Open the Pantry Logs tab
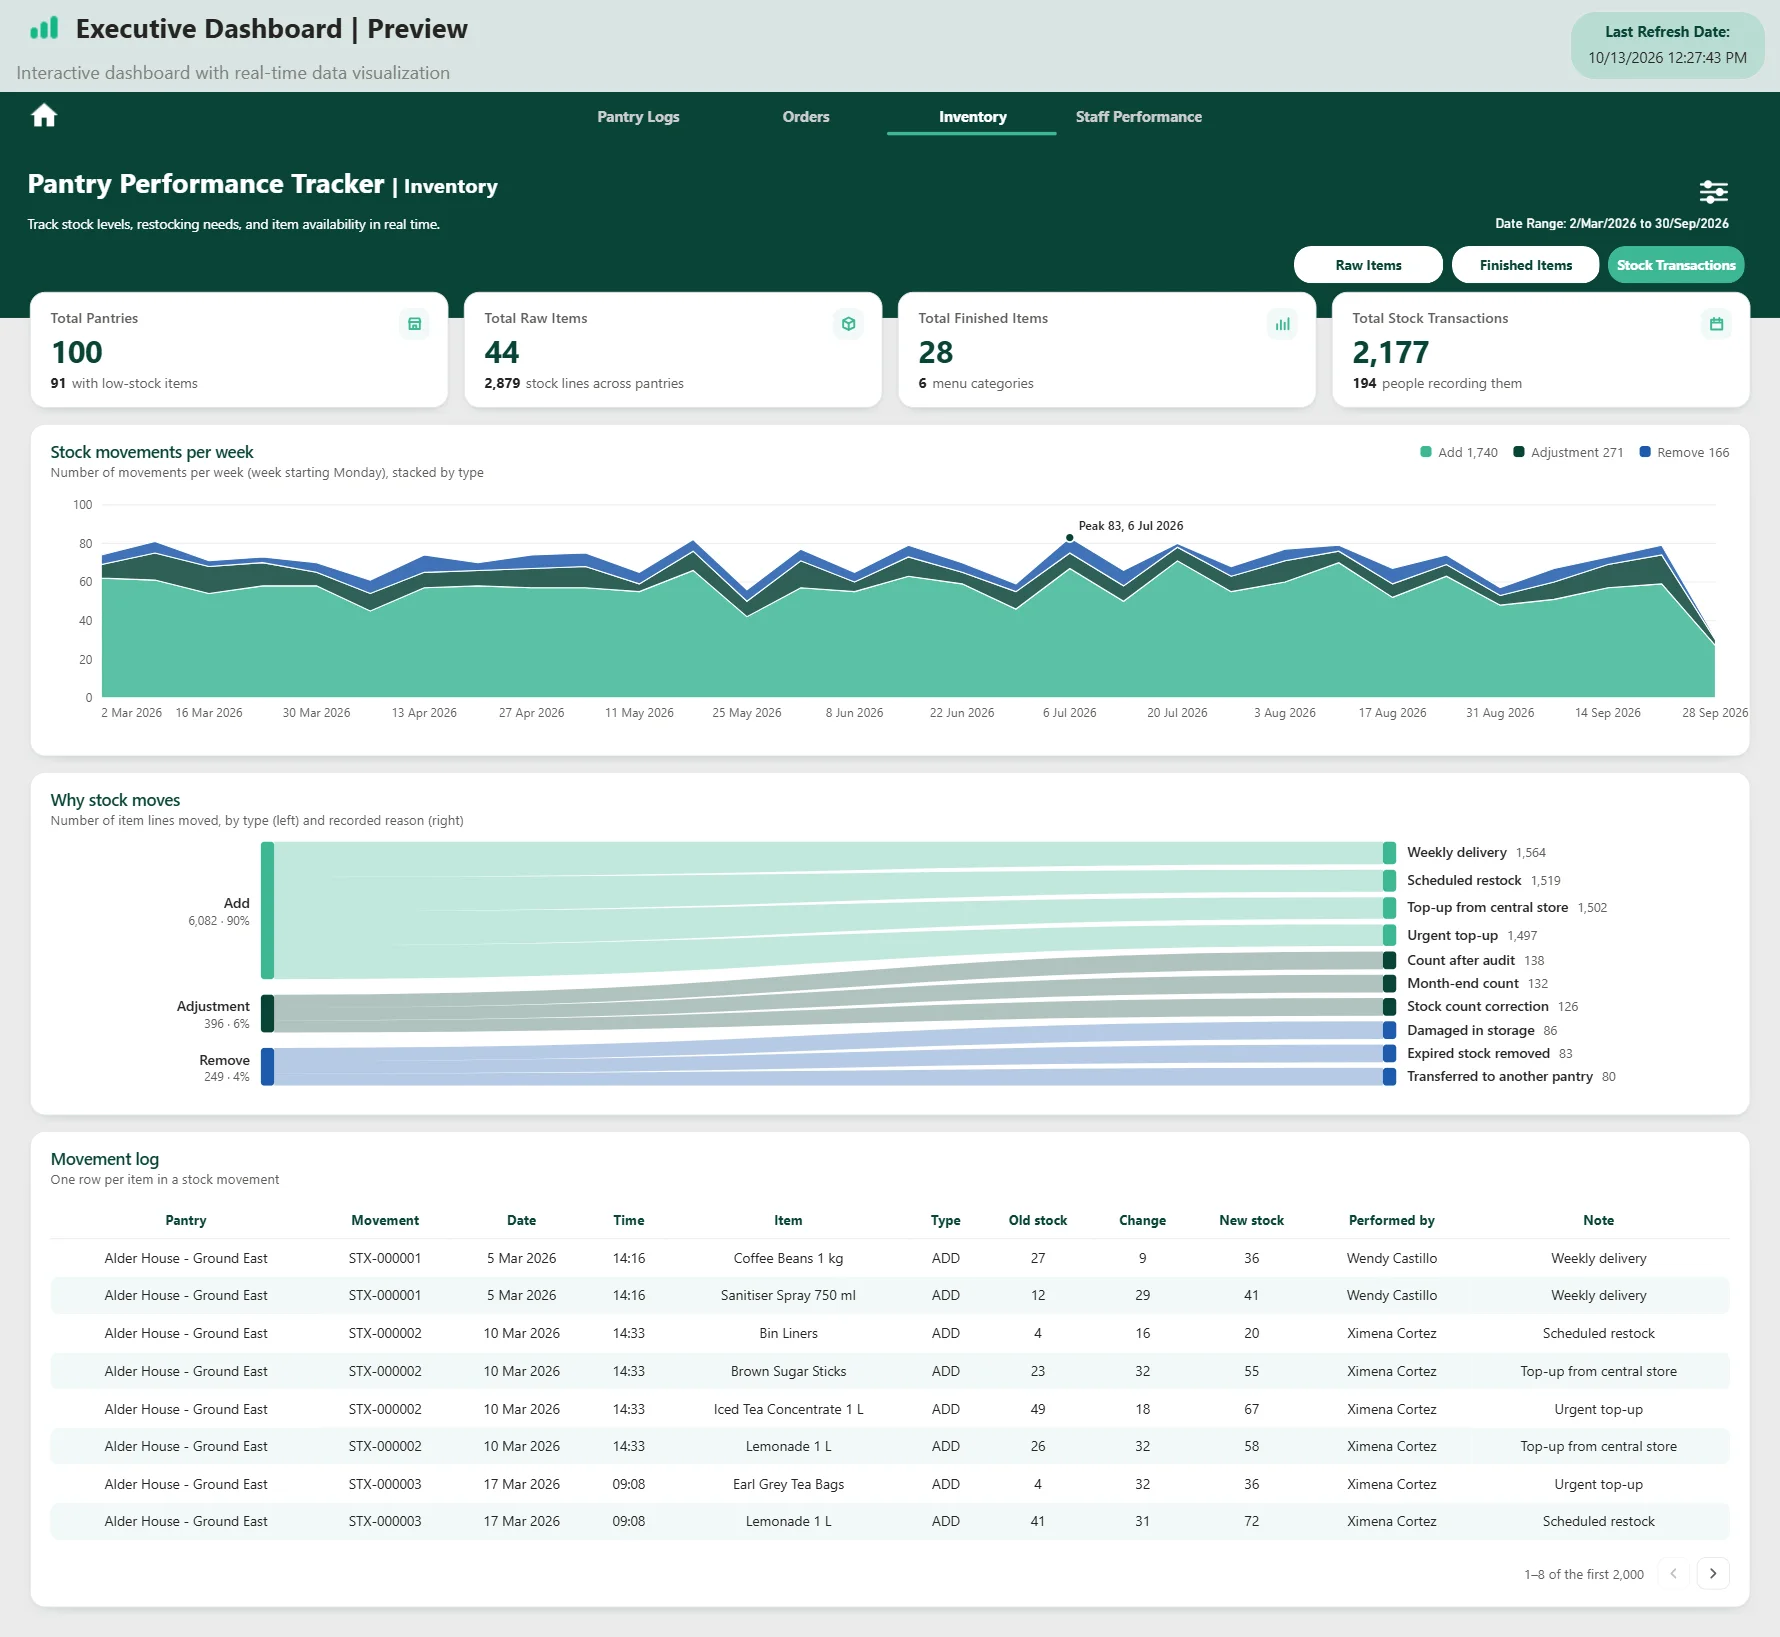 [x=638, y=117]
